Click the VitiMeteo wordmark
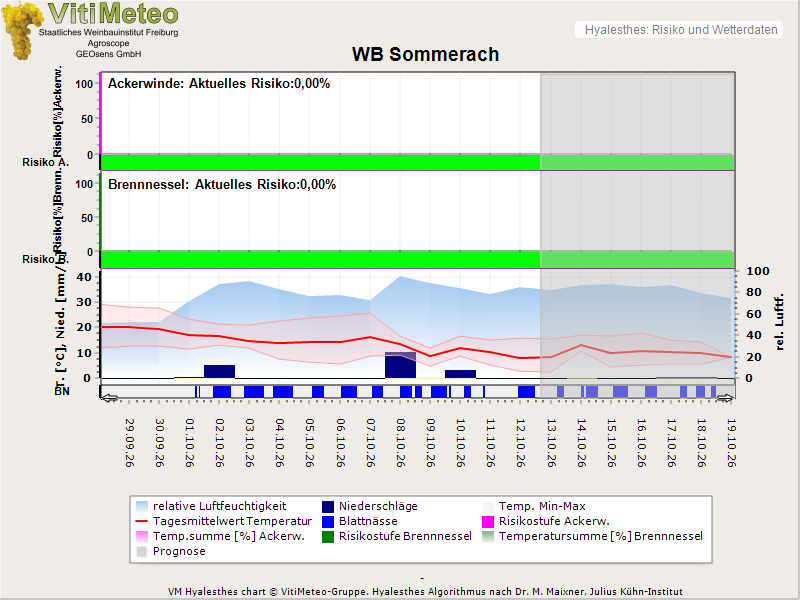Viewport: 800px width, 600px height. pyautogui.click(x=113, y=13)
